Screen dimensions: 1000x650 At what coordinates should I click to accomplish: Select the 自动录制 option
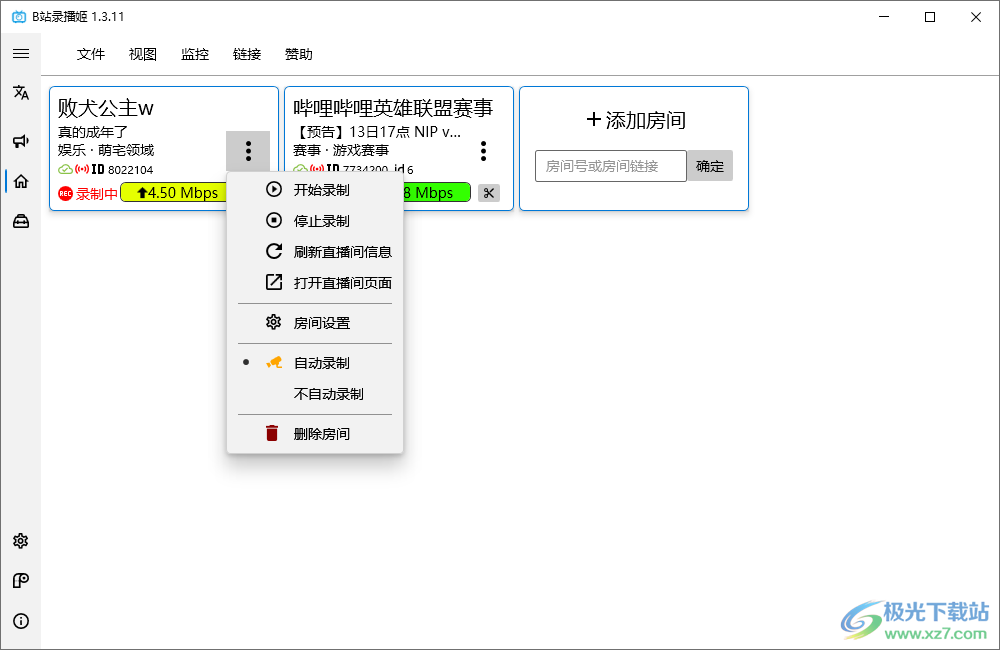click(315, 363)
